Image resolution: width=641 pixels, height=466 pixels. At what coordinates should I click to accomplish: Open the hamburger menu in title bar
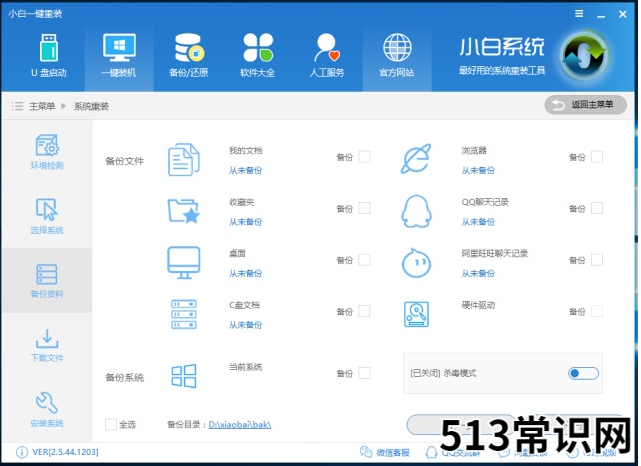click(x=579, y=14)
